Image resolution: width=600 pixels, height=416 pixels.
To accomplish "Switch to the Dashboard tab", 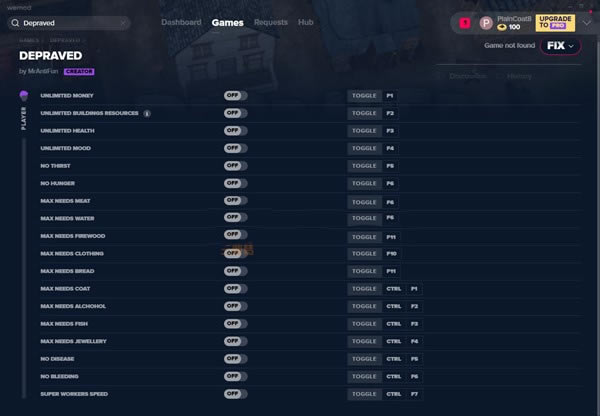I will [181, 22].
